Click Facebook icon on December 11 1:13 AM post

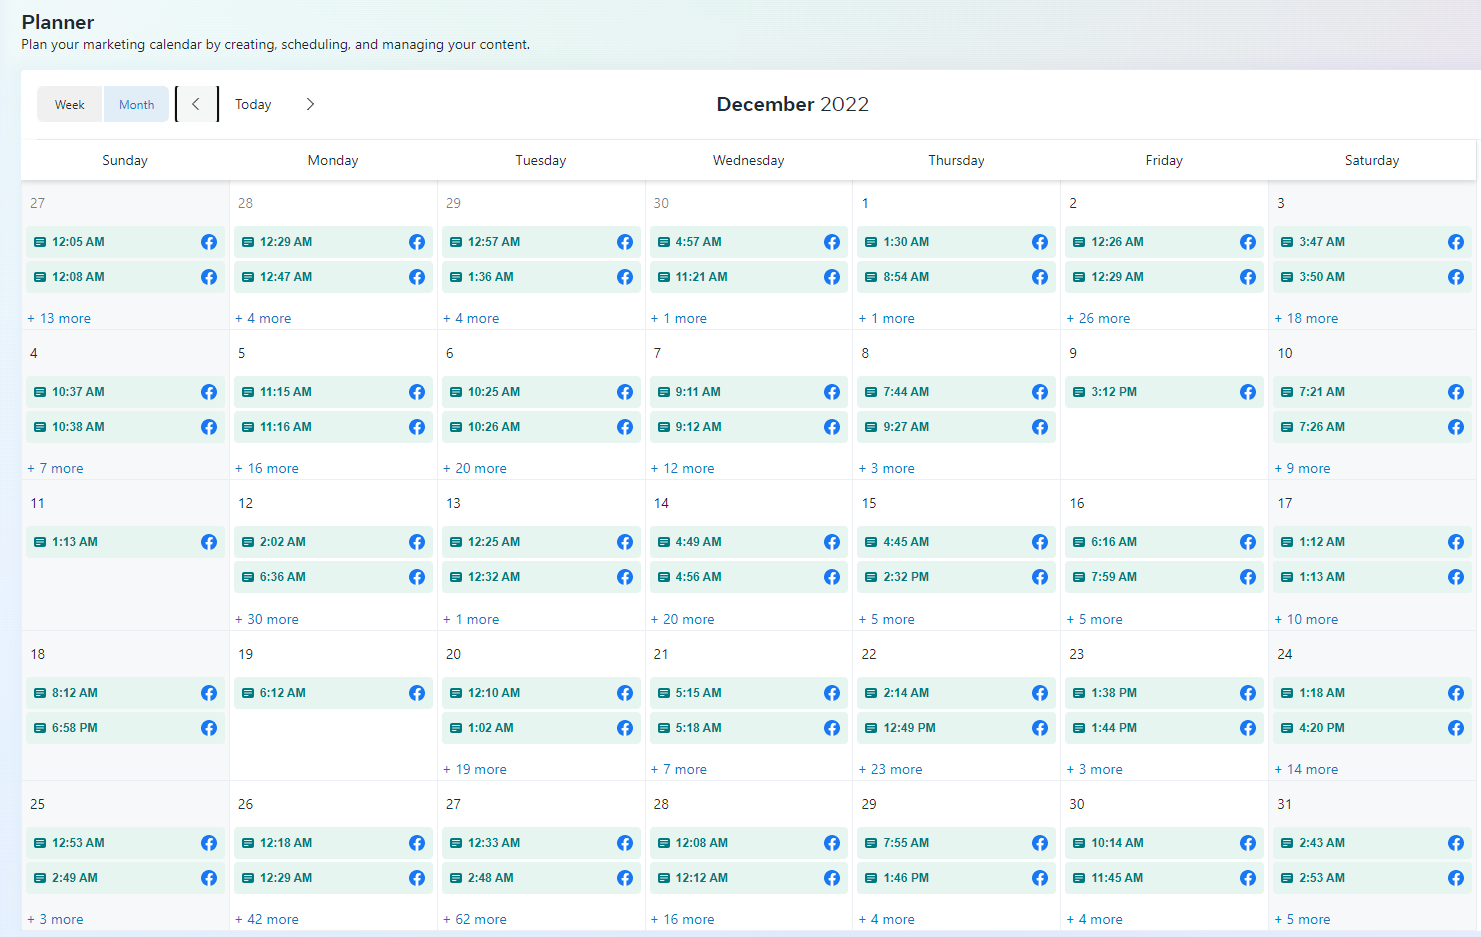tap(208, 542)
